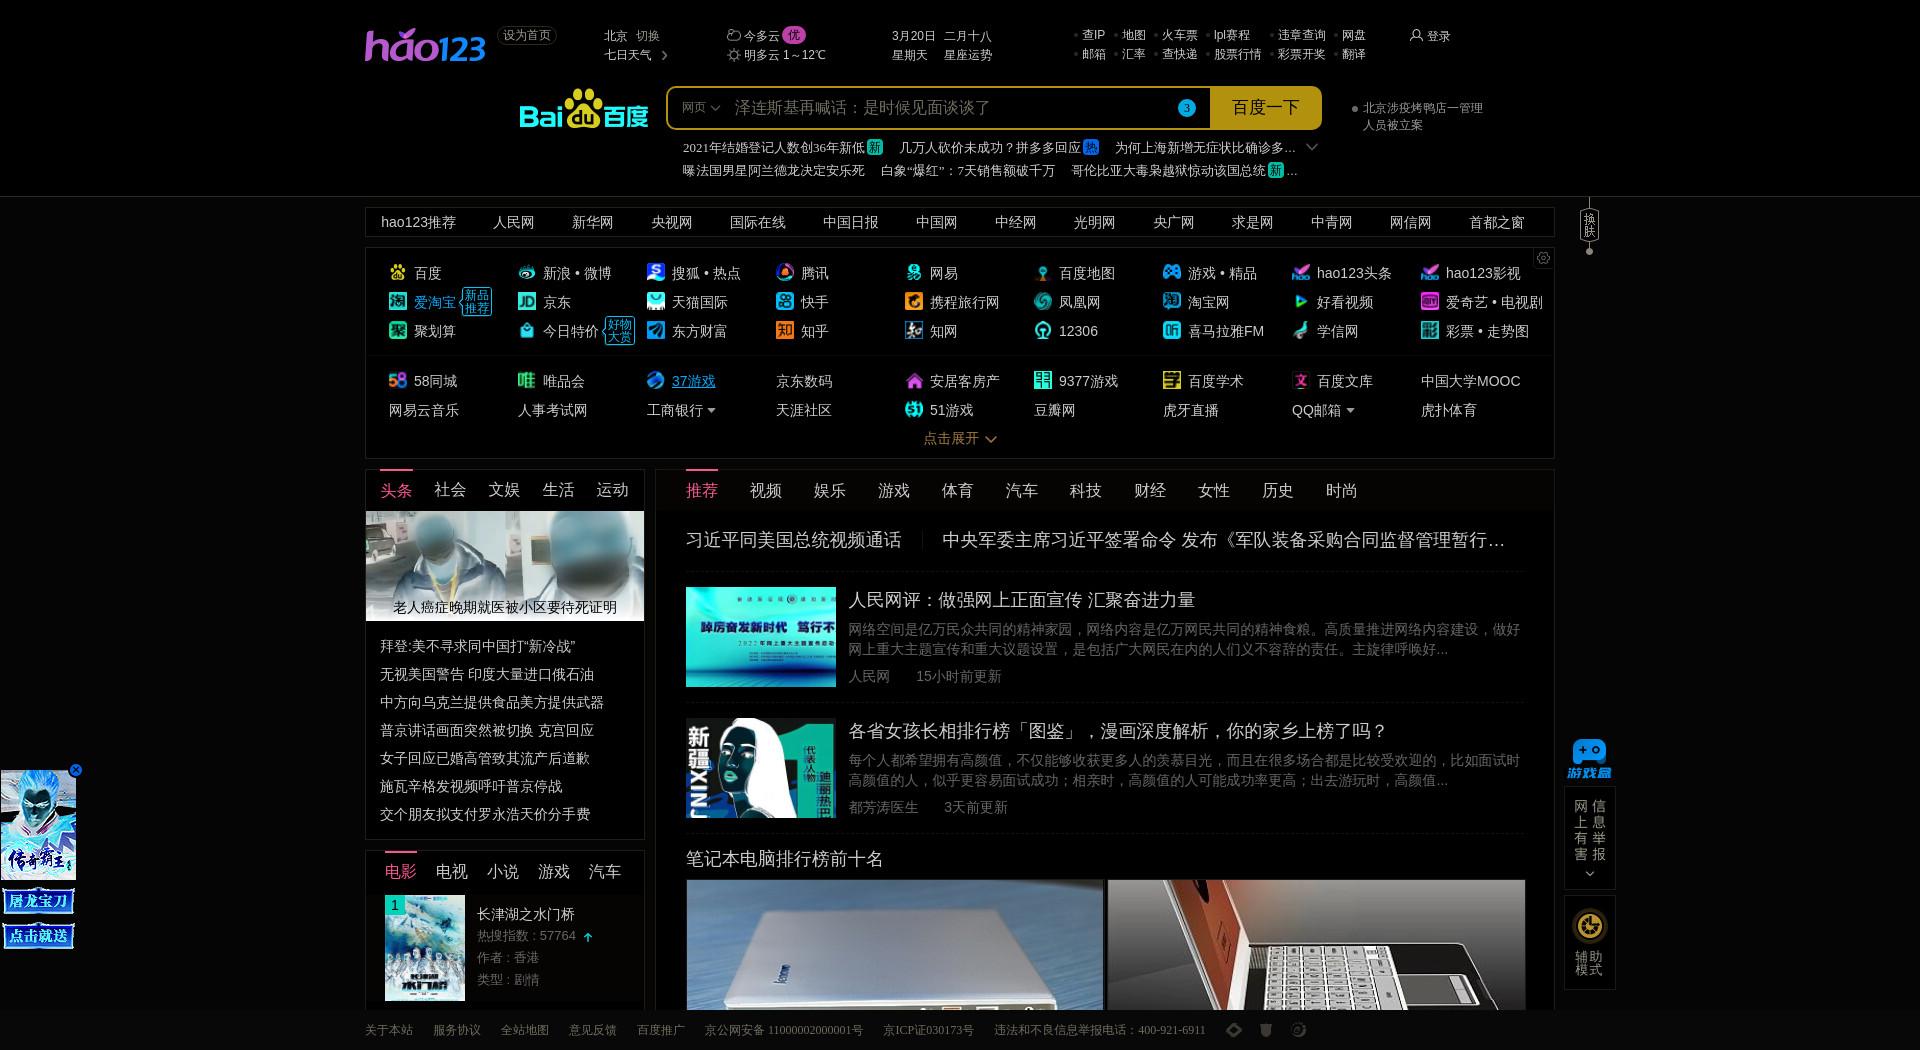Select the 视频 feed tab

point(766,491)
